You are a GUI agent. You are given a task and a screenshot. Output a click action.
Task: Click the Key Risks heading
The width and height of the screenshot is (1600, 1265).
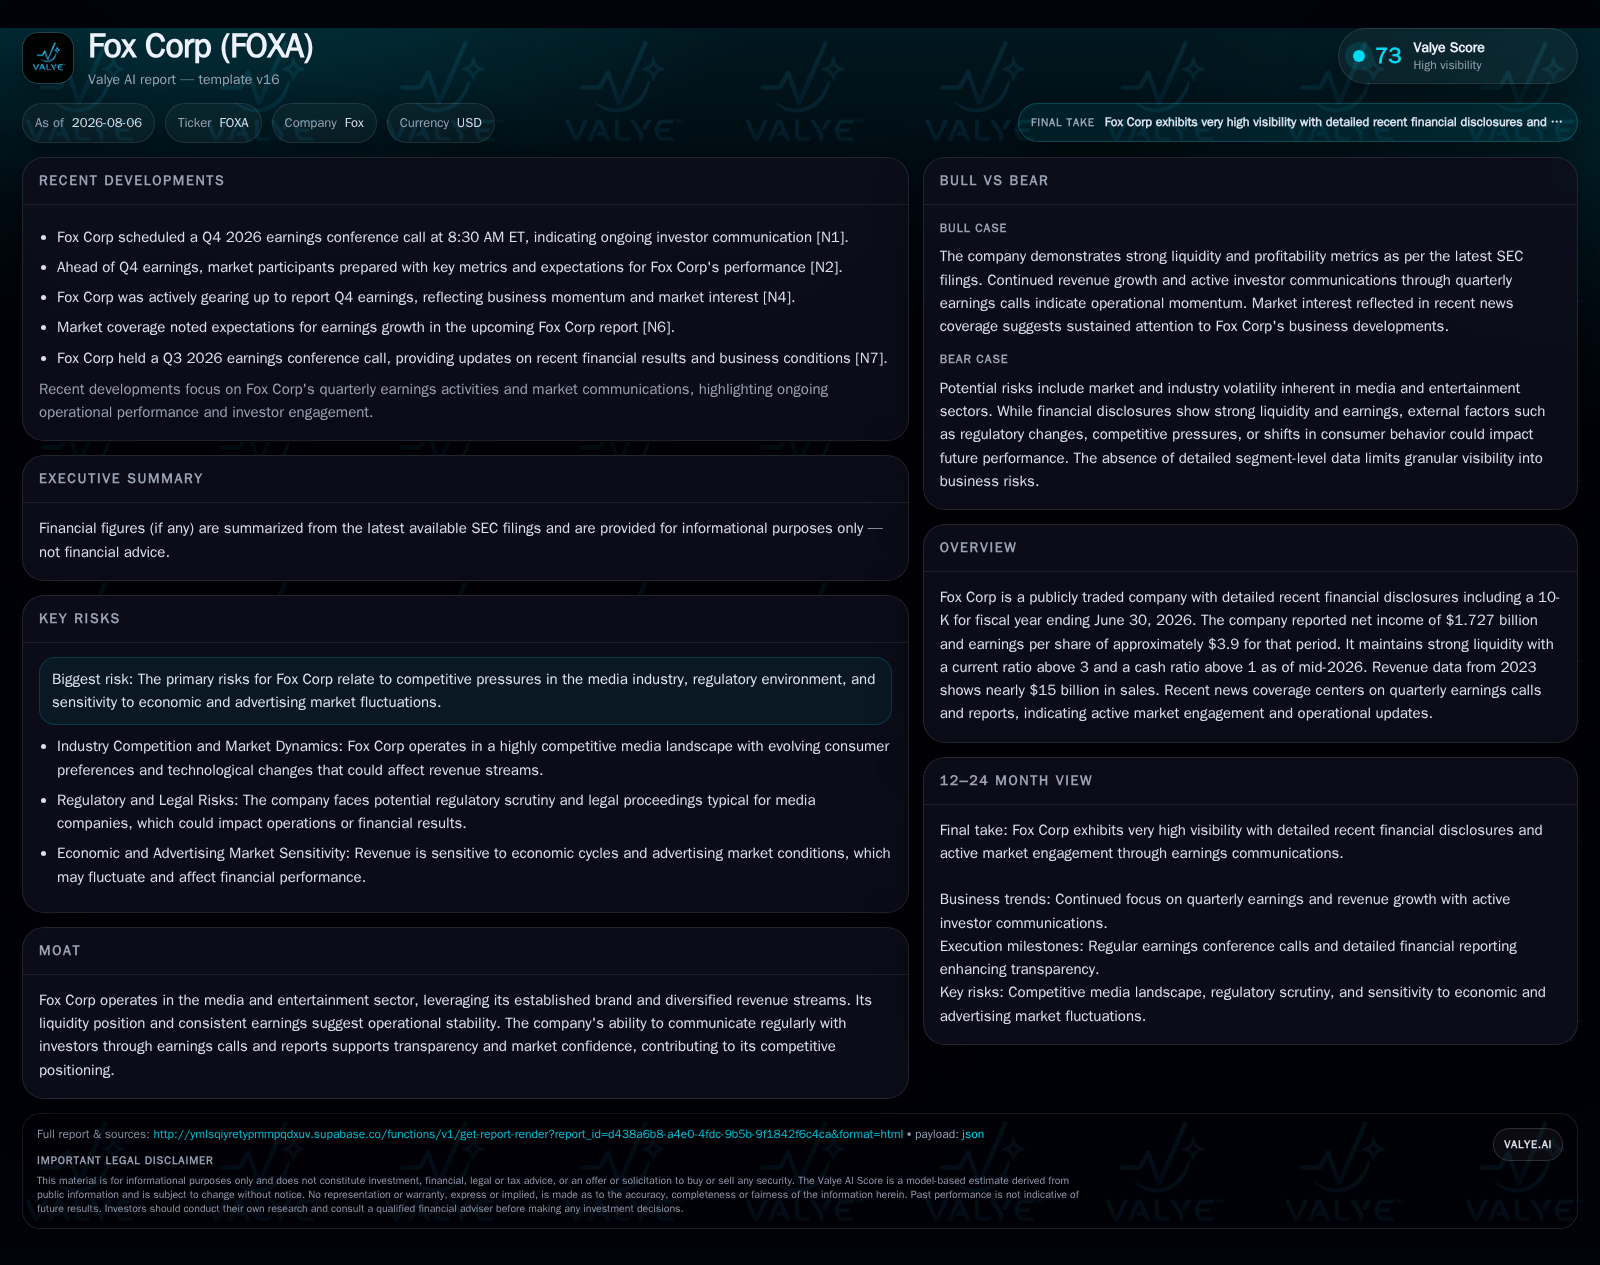(x=79, y=619)
